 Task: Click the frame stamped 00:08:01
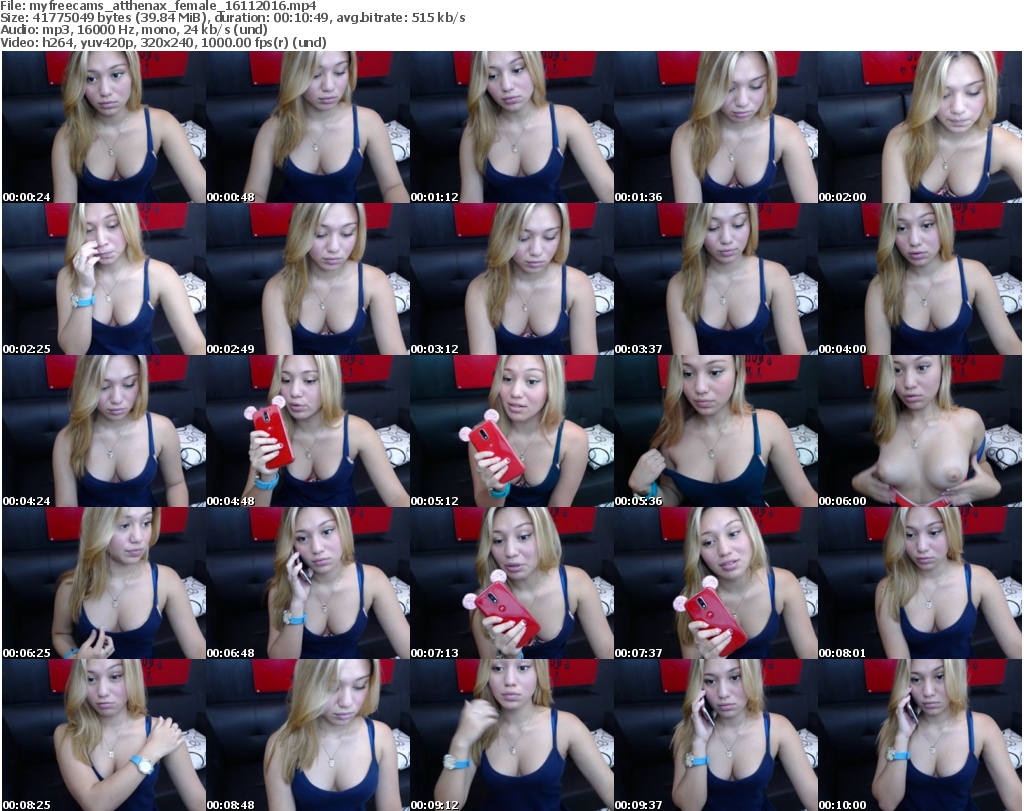pos(920,583)
